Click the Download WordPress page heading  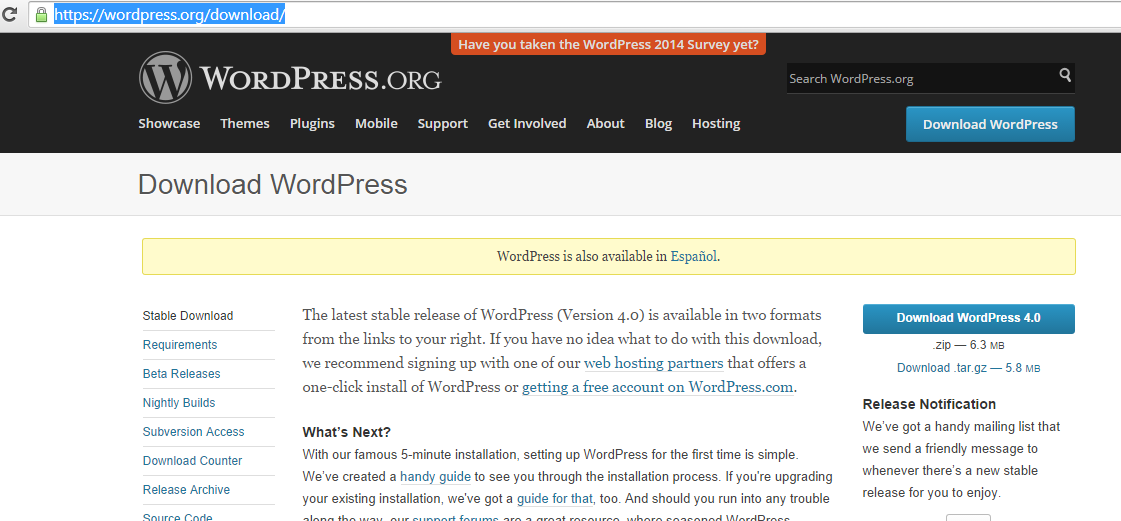272,184
